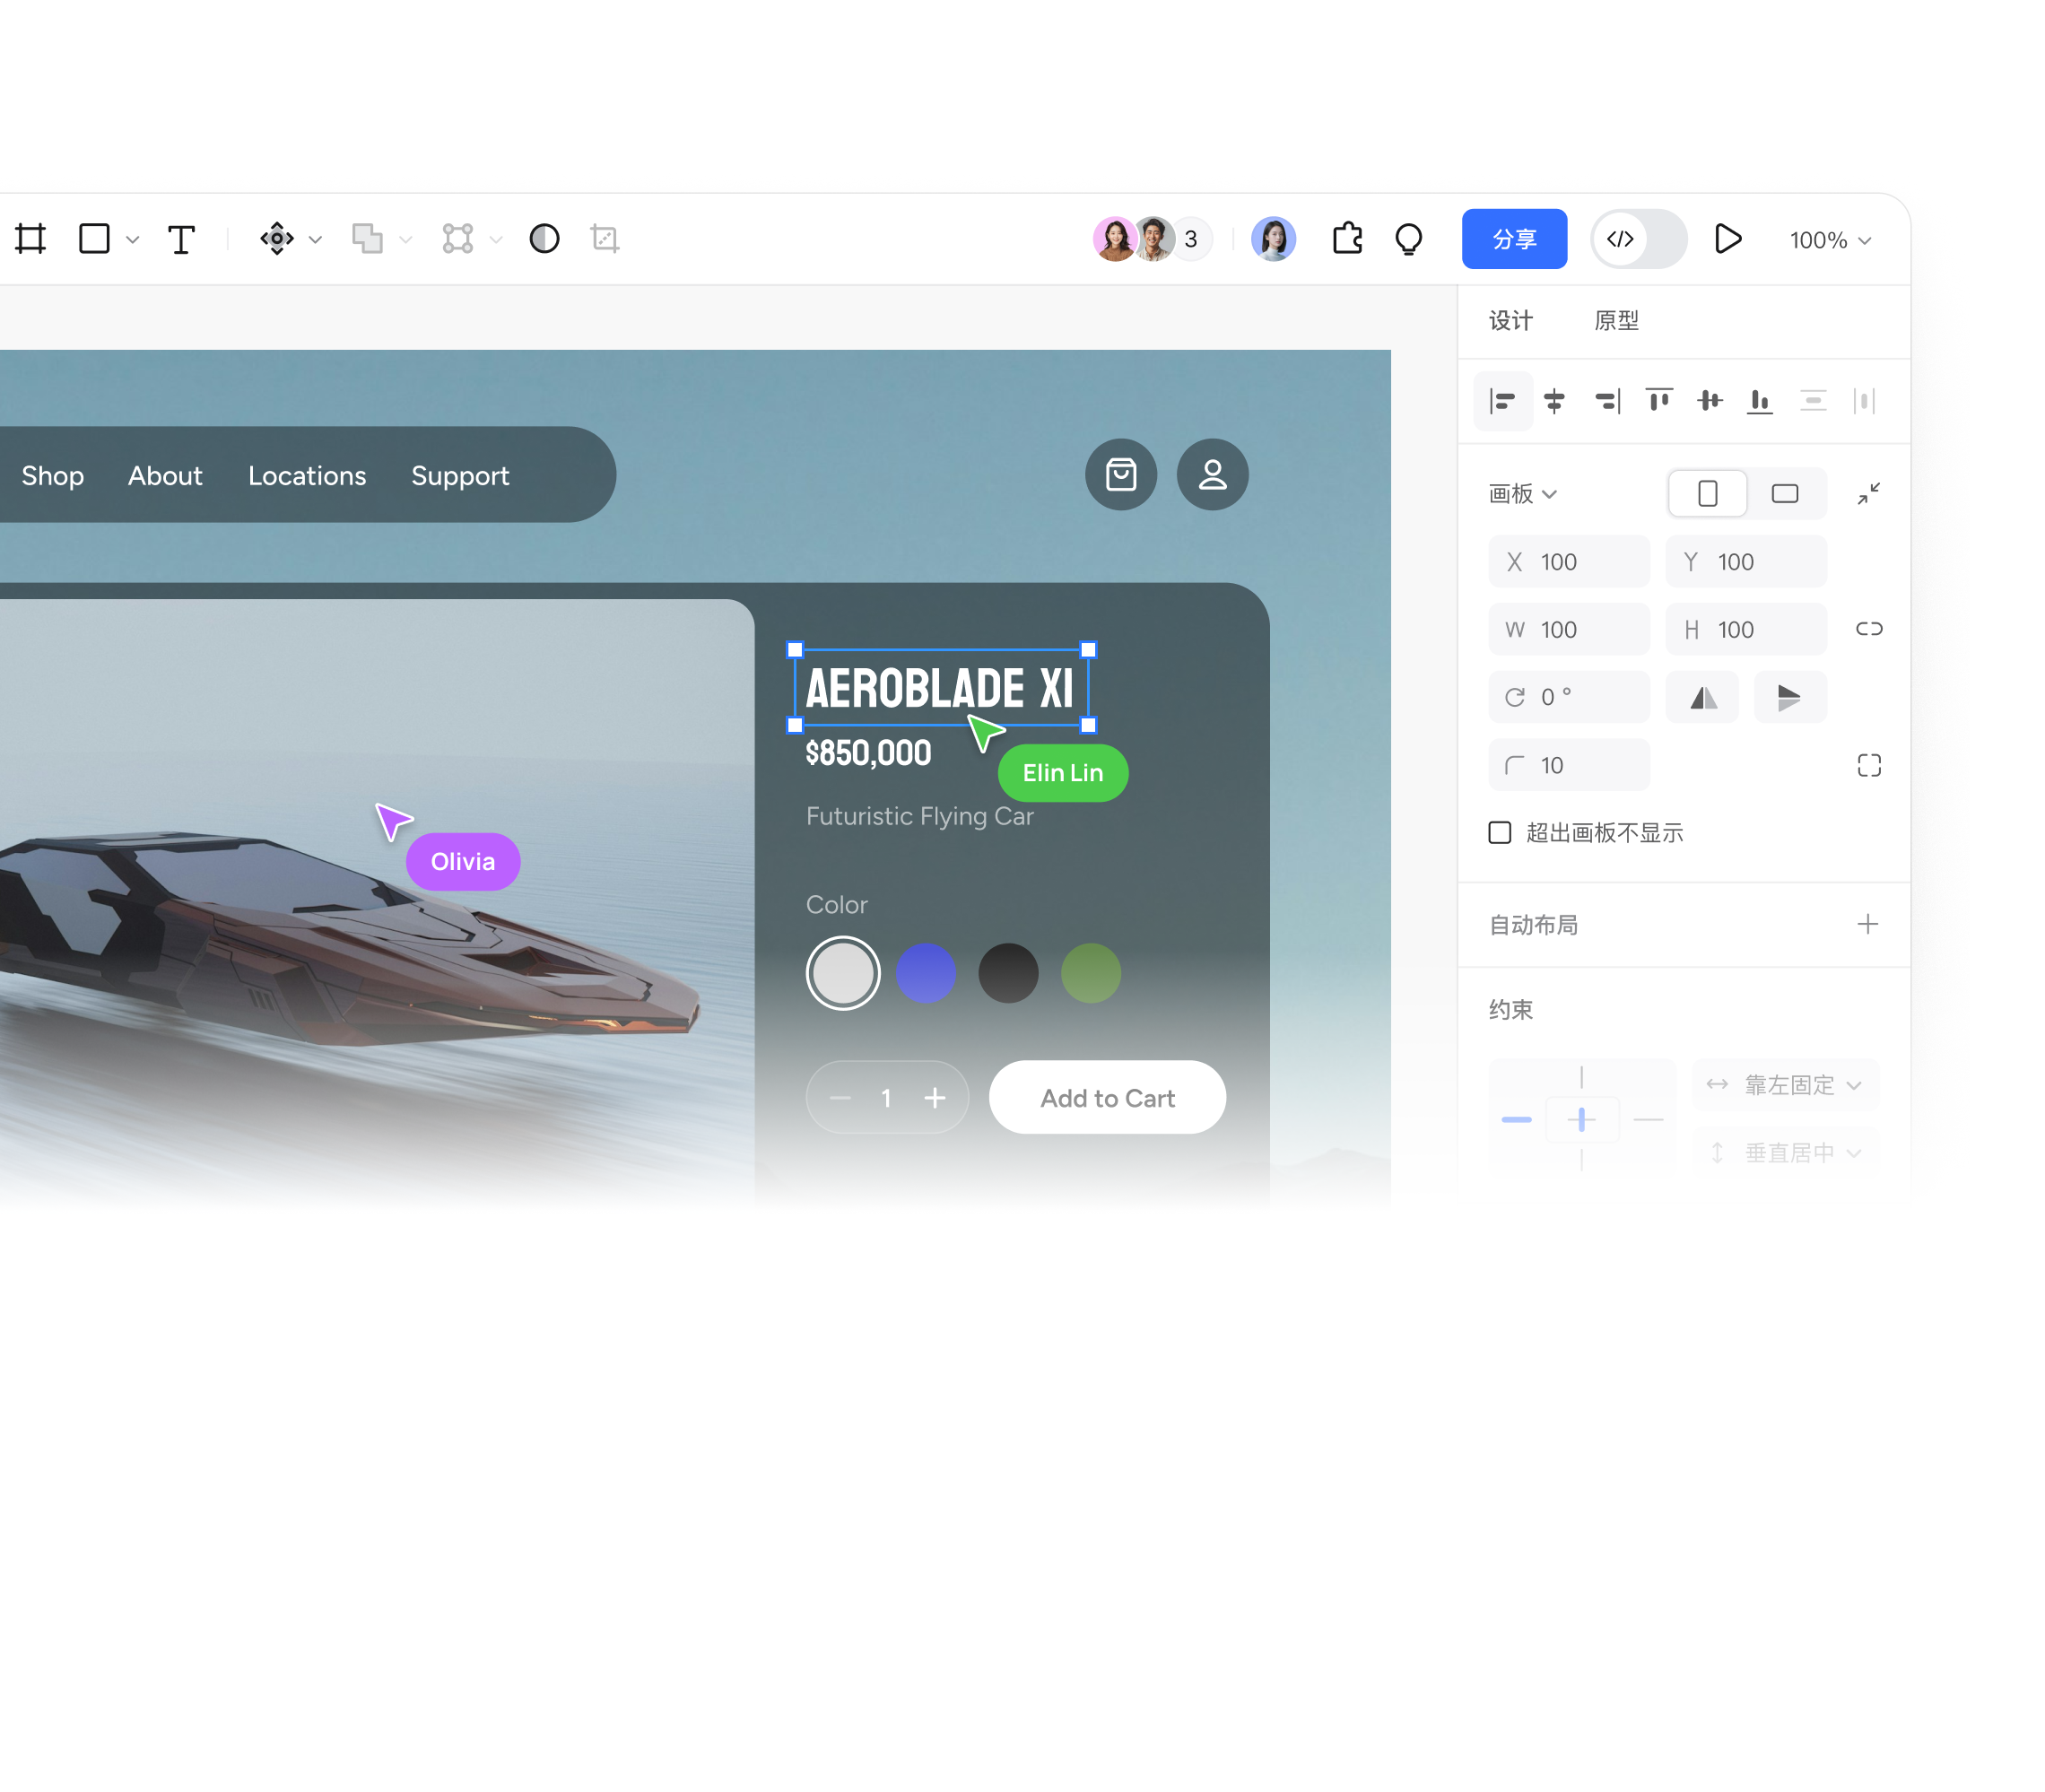2045x1792 pixels.
Task: Click the blue 分享 button
Action: (x=1513, y=239)
